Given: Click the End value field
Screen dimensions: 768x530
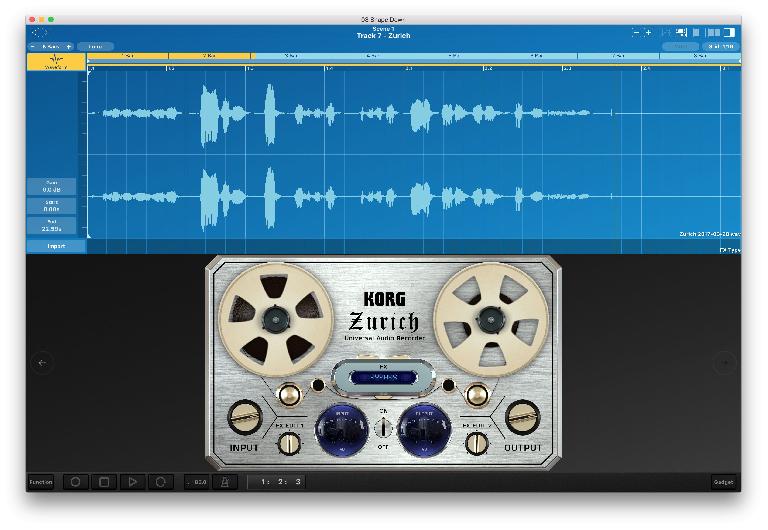Looking at the screenshot, I should [x=51, y=226].
